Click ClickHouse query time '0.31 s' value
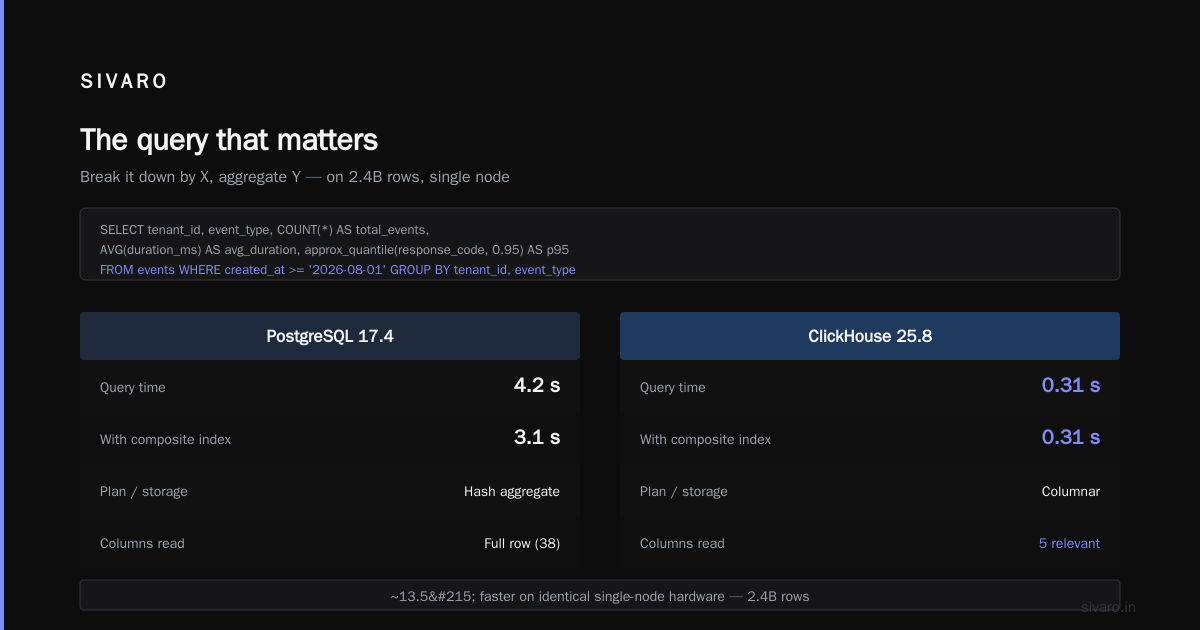Viewport: 1200px width, 630px height. pos(1071,385)
